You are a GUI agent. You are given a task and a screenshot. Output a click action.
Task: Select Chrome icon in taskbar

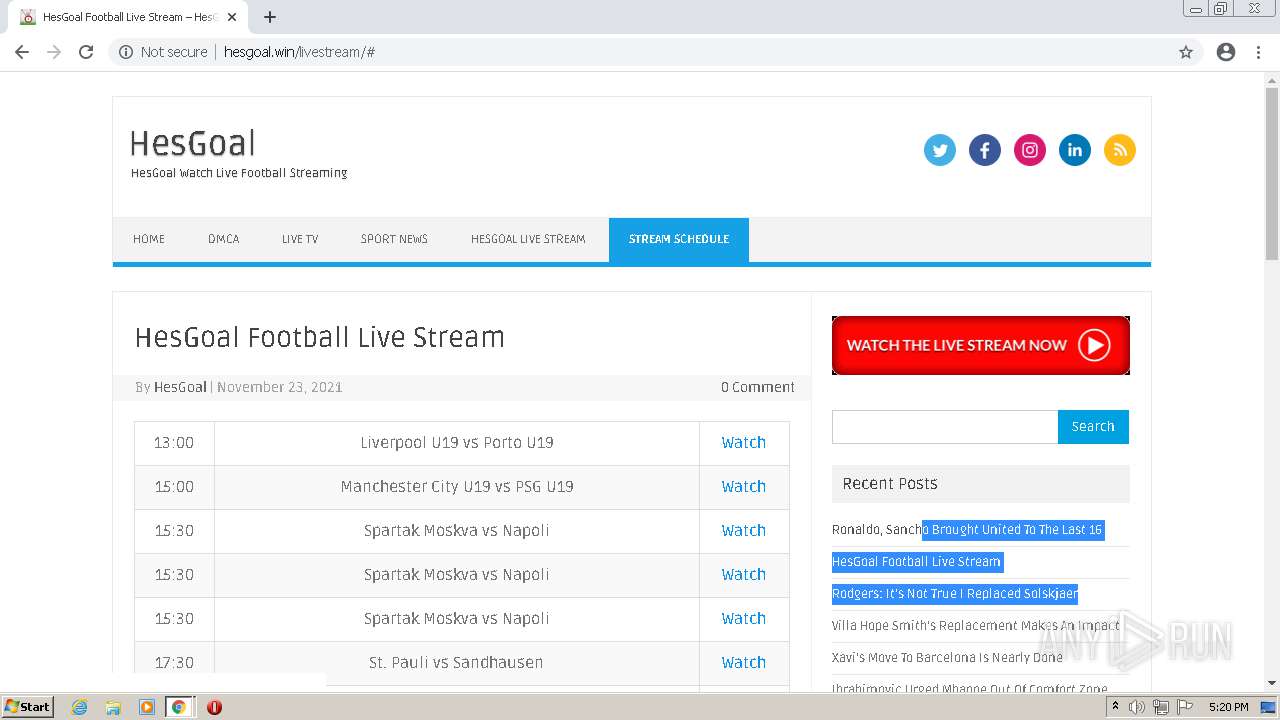(x=179, y=707)
